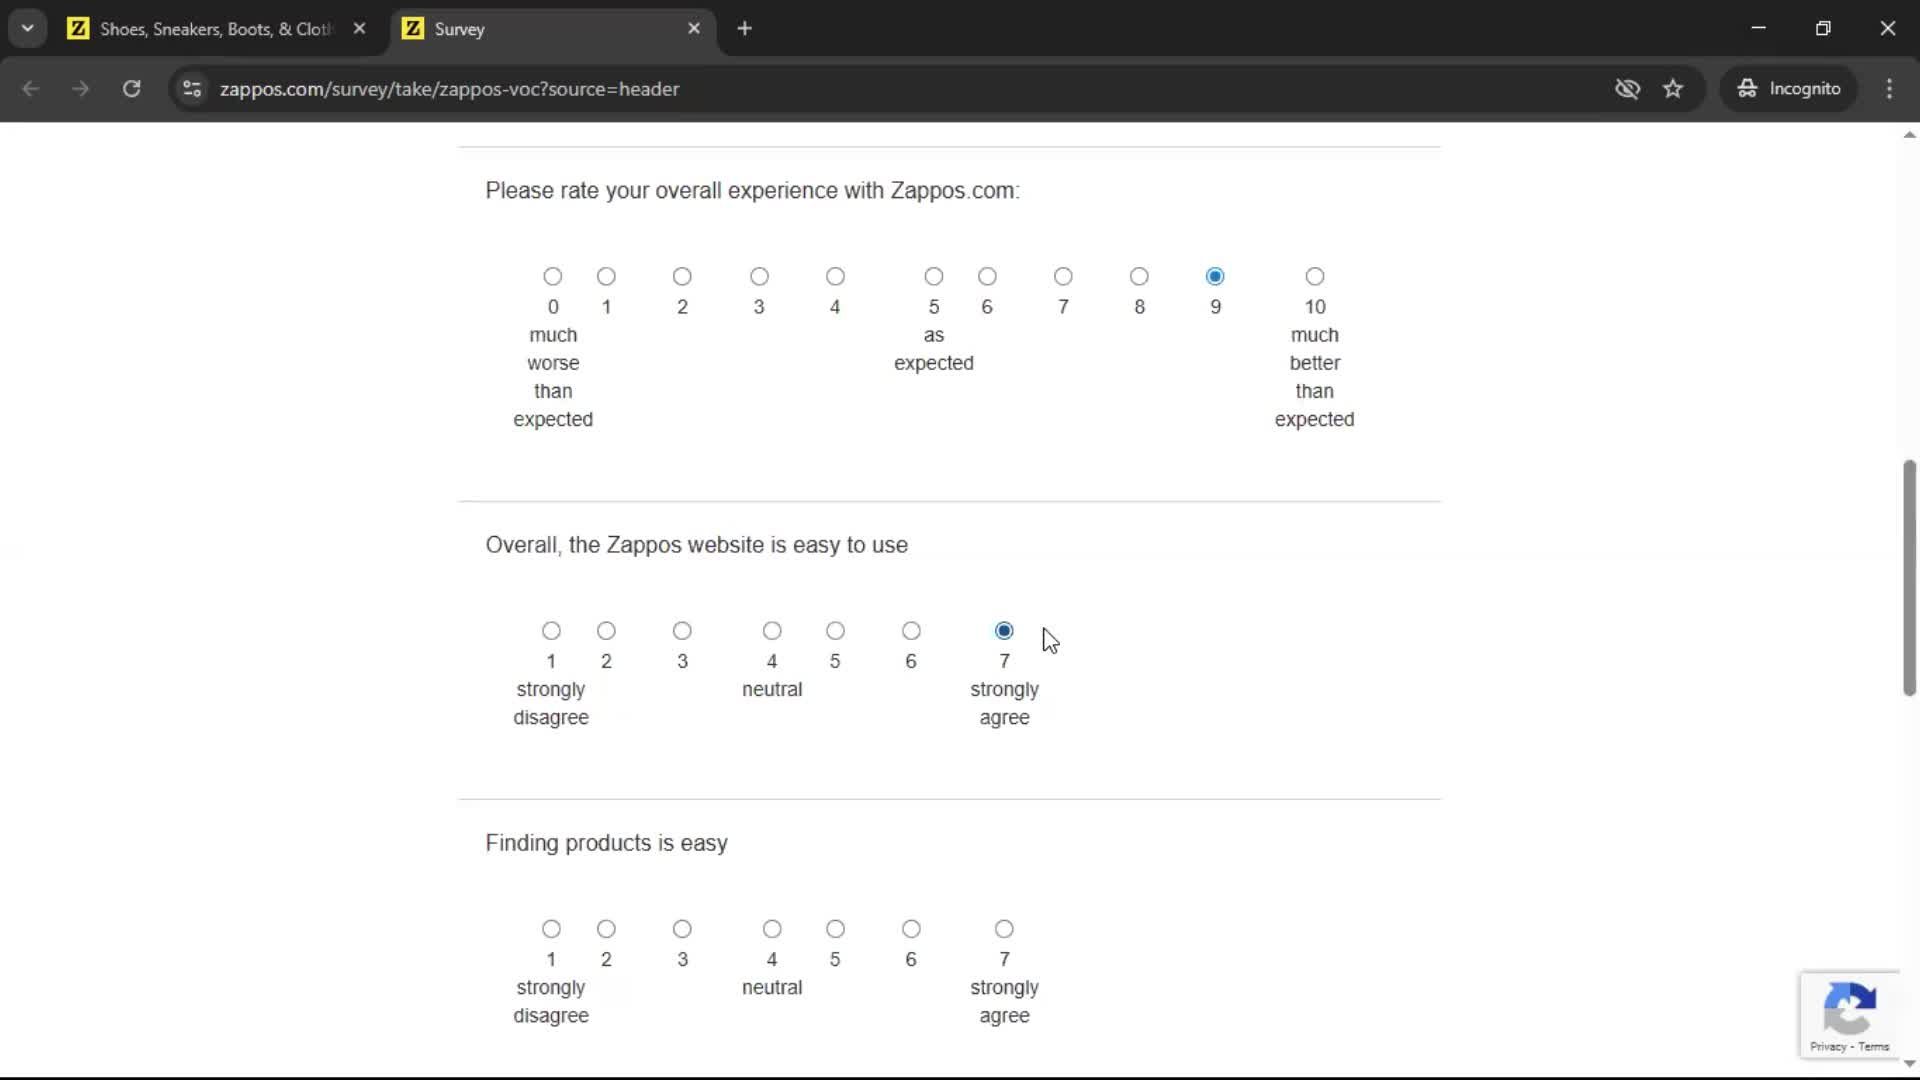The height and width of the screenshot is (1080, 1920).
Task: Pick 6 for finding products is easy
Action: (x=911, y=928)
